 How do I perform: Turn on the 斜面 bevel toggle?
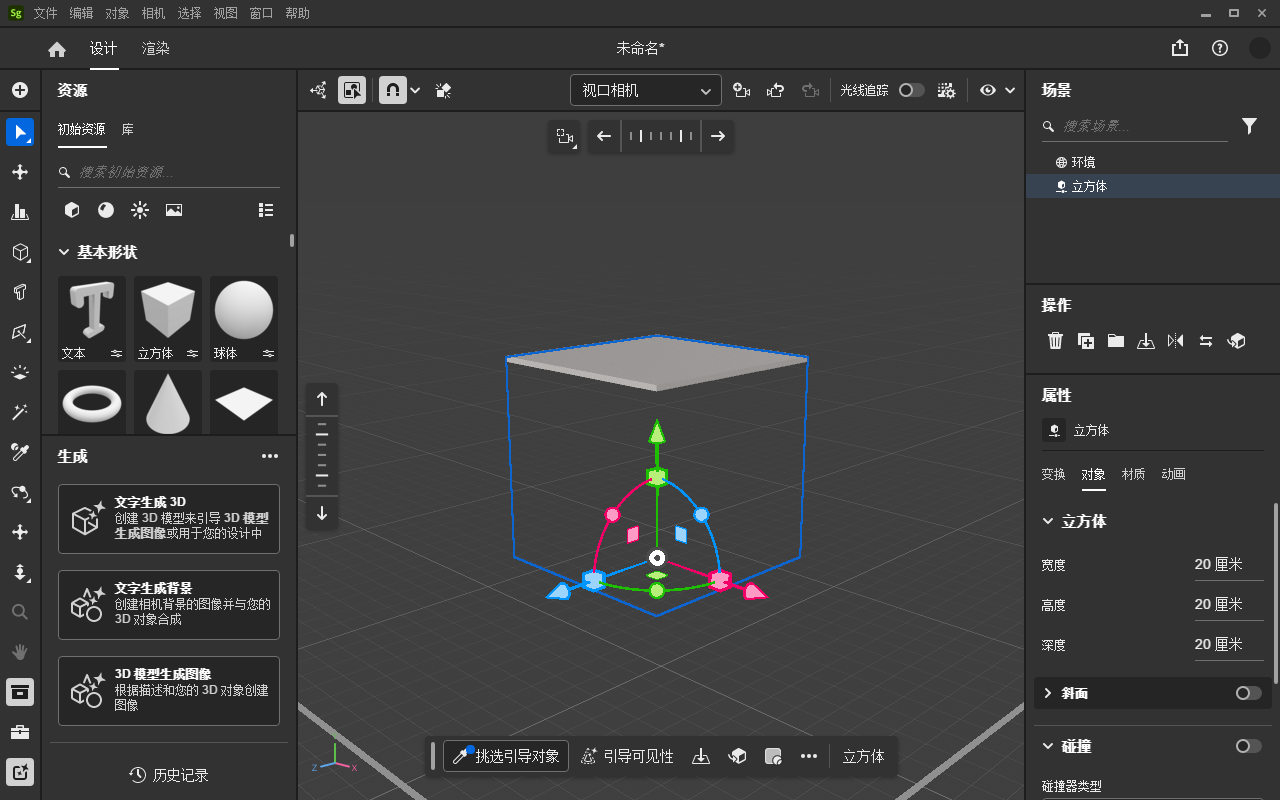click(1246, 693)
